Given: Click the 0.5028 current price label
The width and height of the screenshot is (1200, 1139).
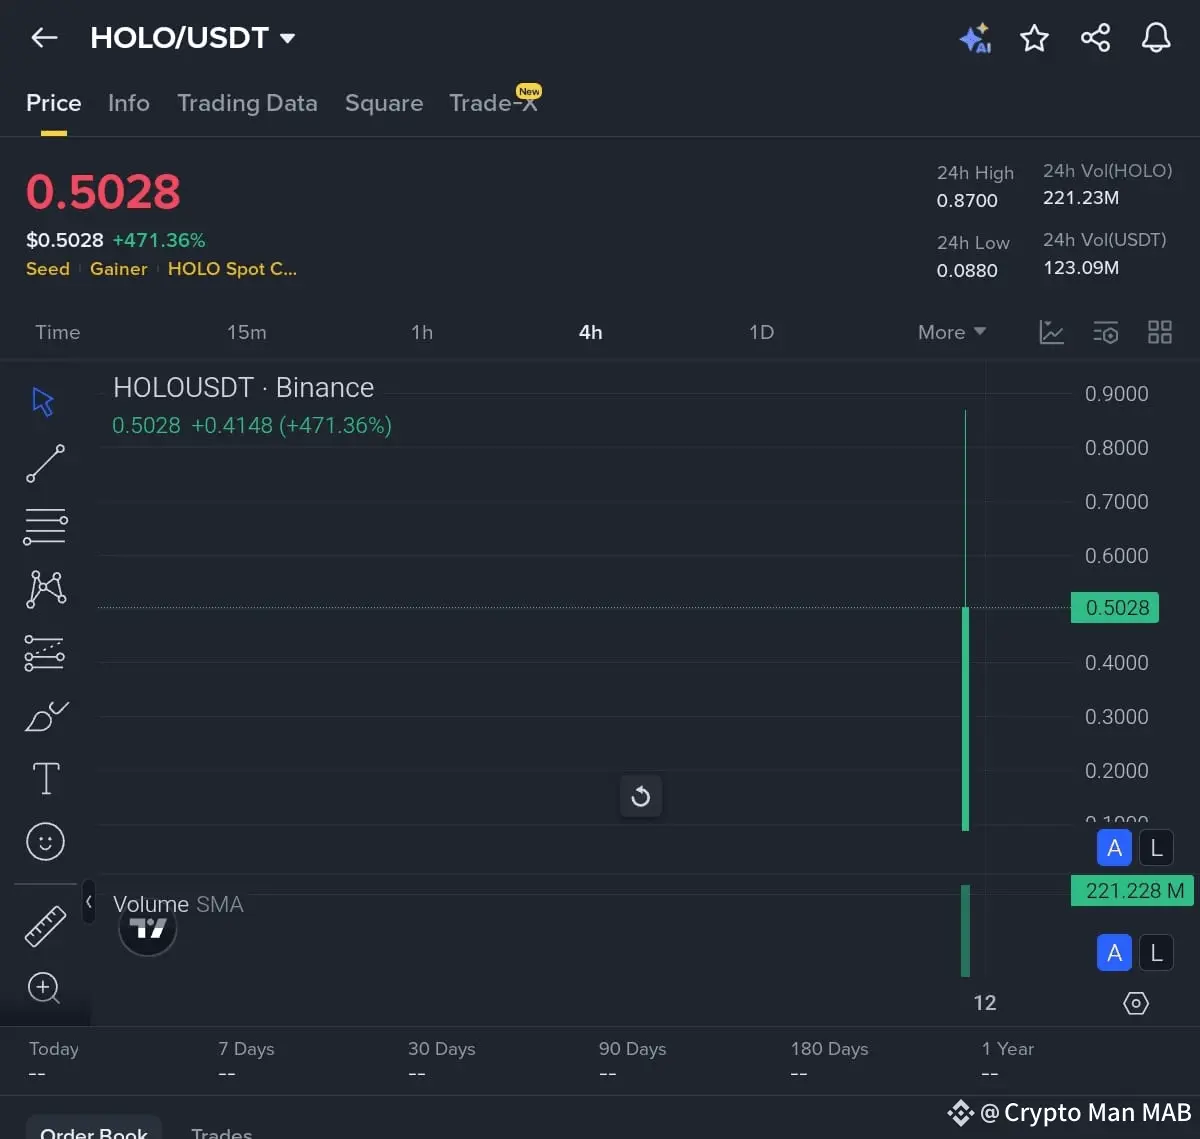Looking at the screenshot, I should [x=1115, y=607].
